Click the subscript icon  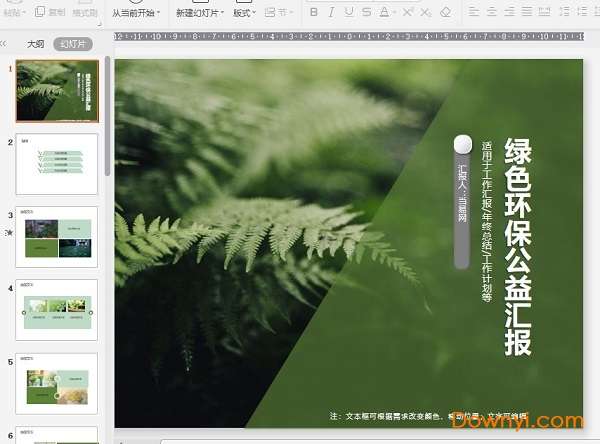tap(427, 13)
